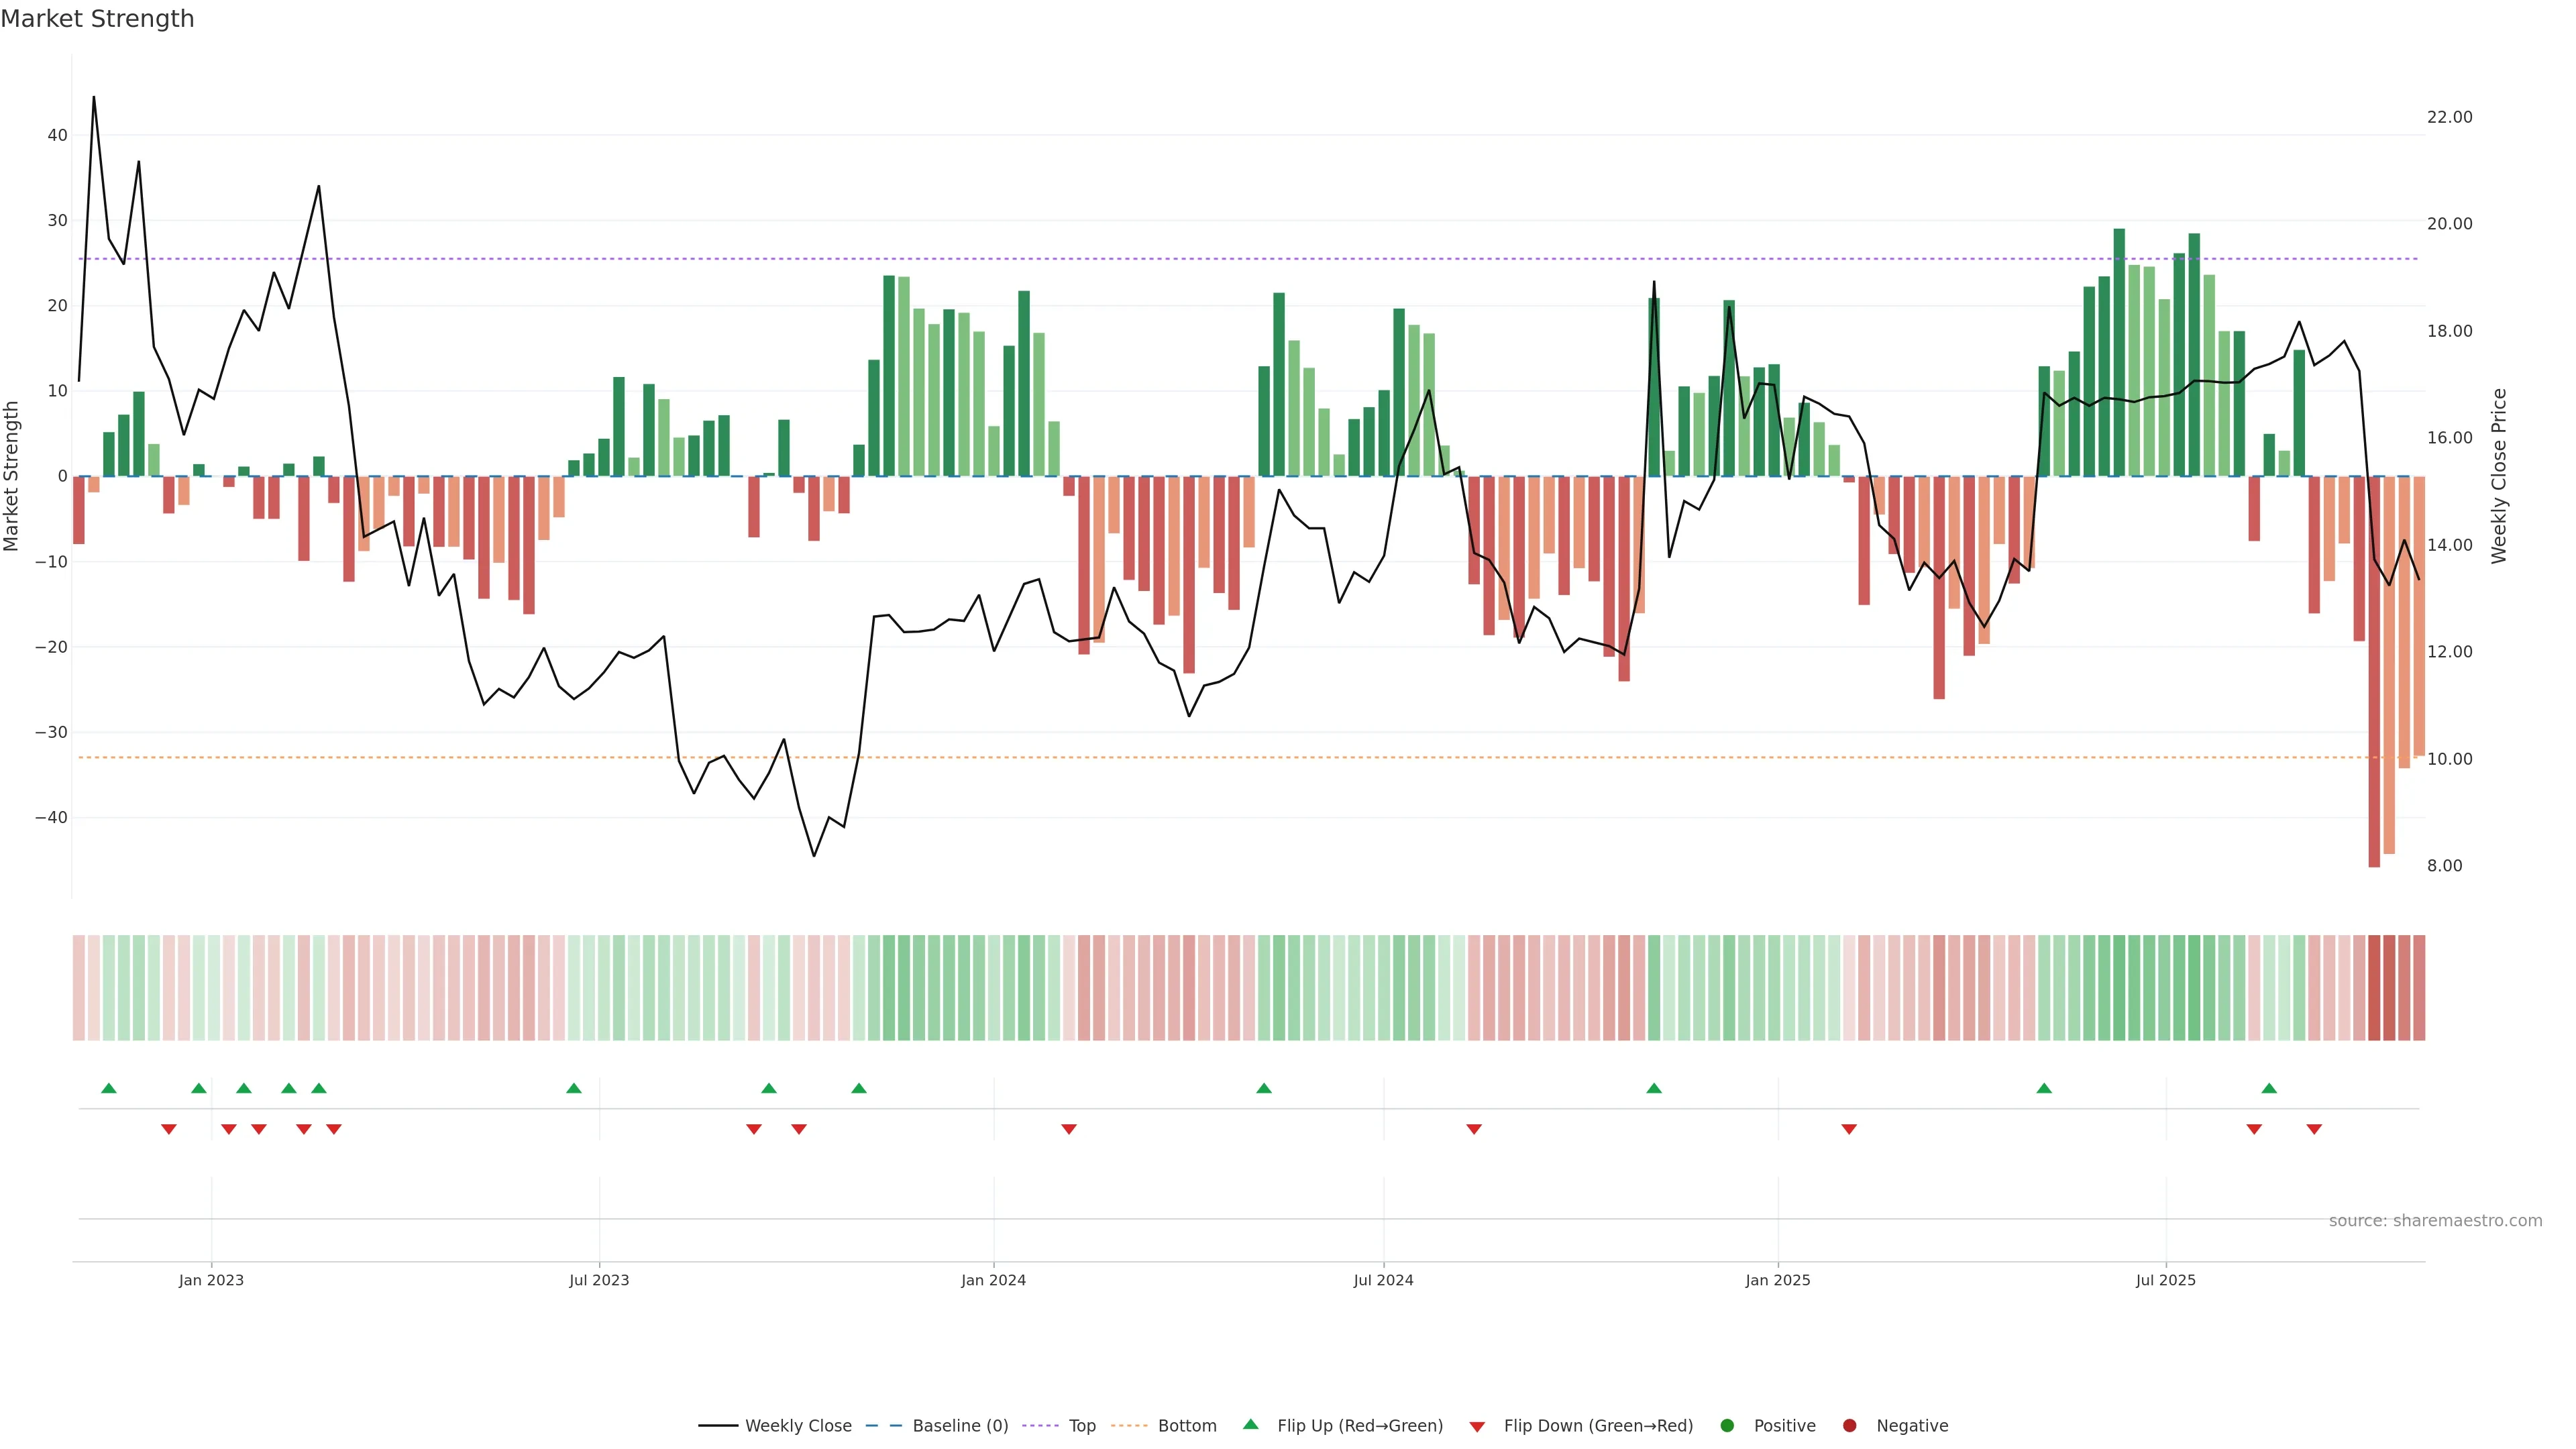Image resolution: width=2576 pixels, height=1449 pixels.
Task: Click the Market Strength chart title
Action: 97,19
